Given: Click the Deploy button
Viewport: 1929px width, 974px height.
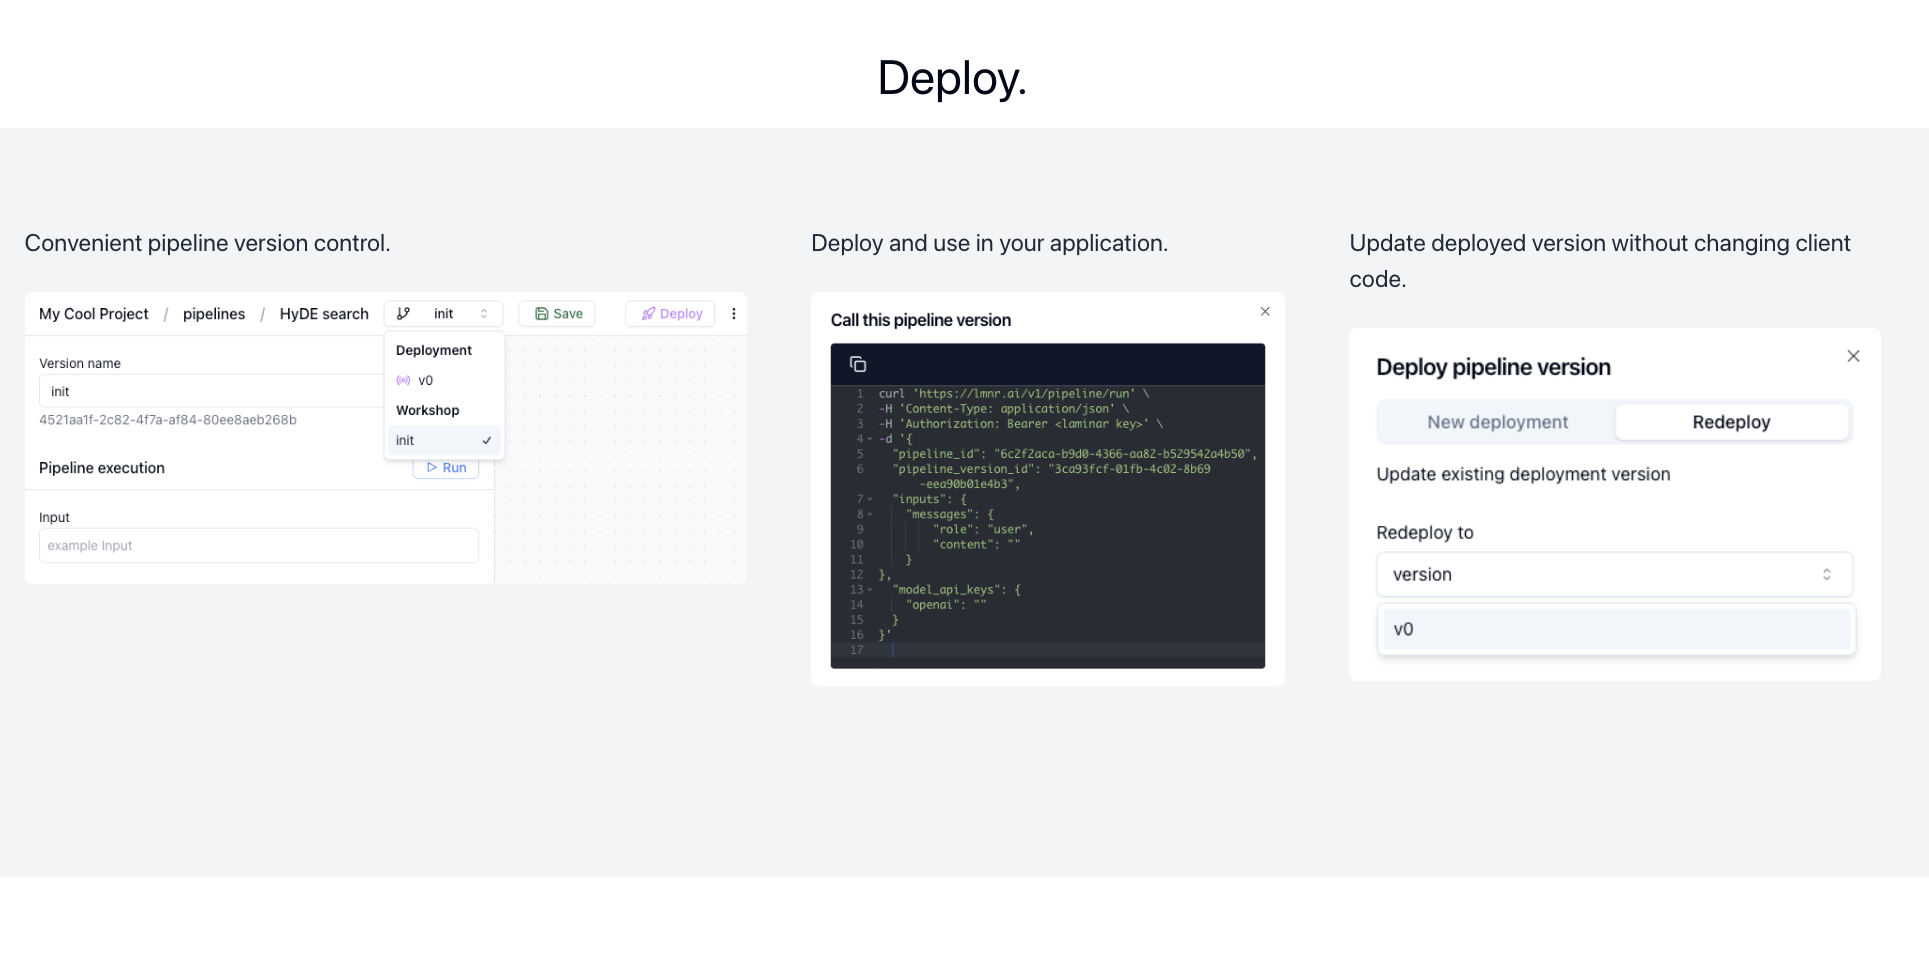Looking at the screenshot, I should pos(670,314).
